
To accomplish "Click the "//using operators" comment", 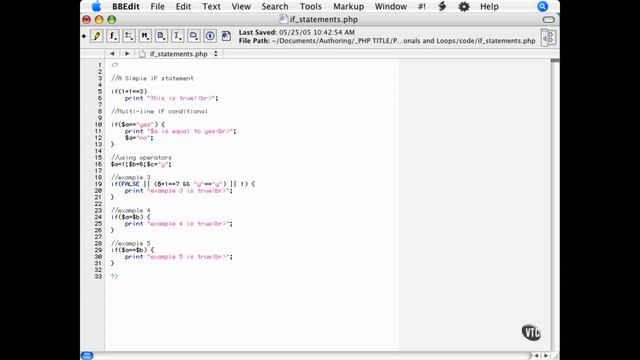I will 141,158.
